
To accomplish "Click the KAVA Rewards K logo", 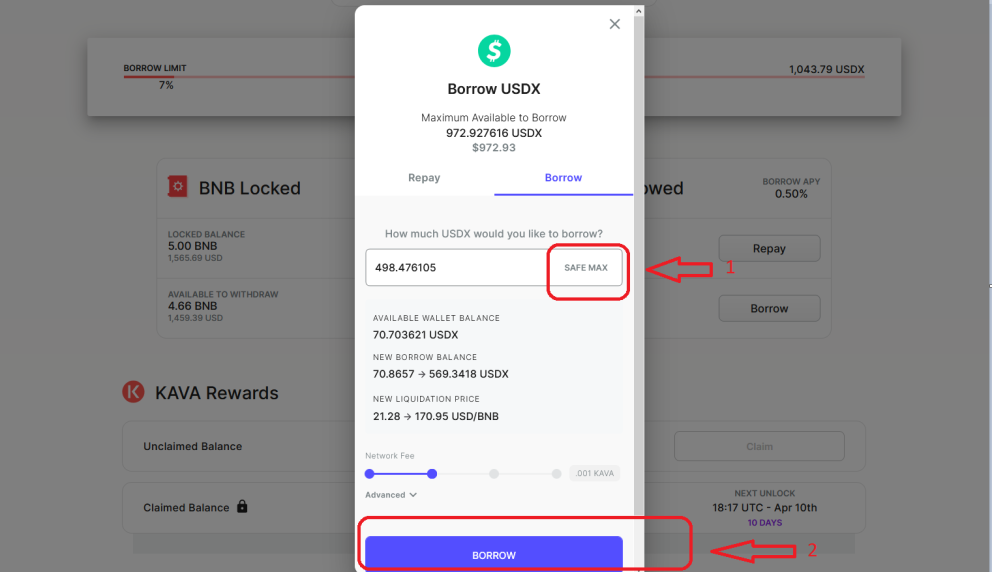I will point(133,392).
